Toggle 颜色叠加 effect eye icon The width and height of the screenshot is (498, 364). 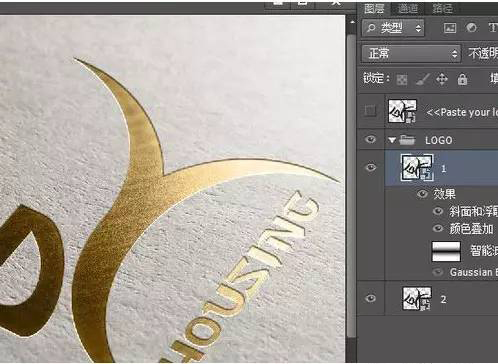click(438, 228)
